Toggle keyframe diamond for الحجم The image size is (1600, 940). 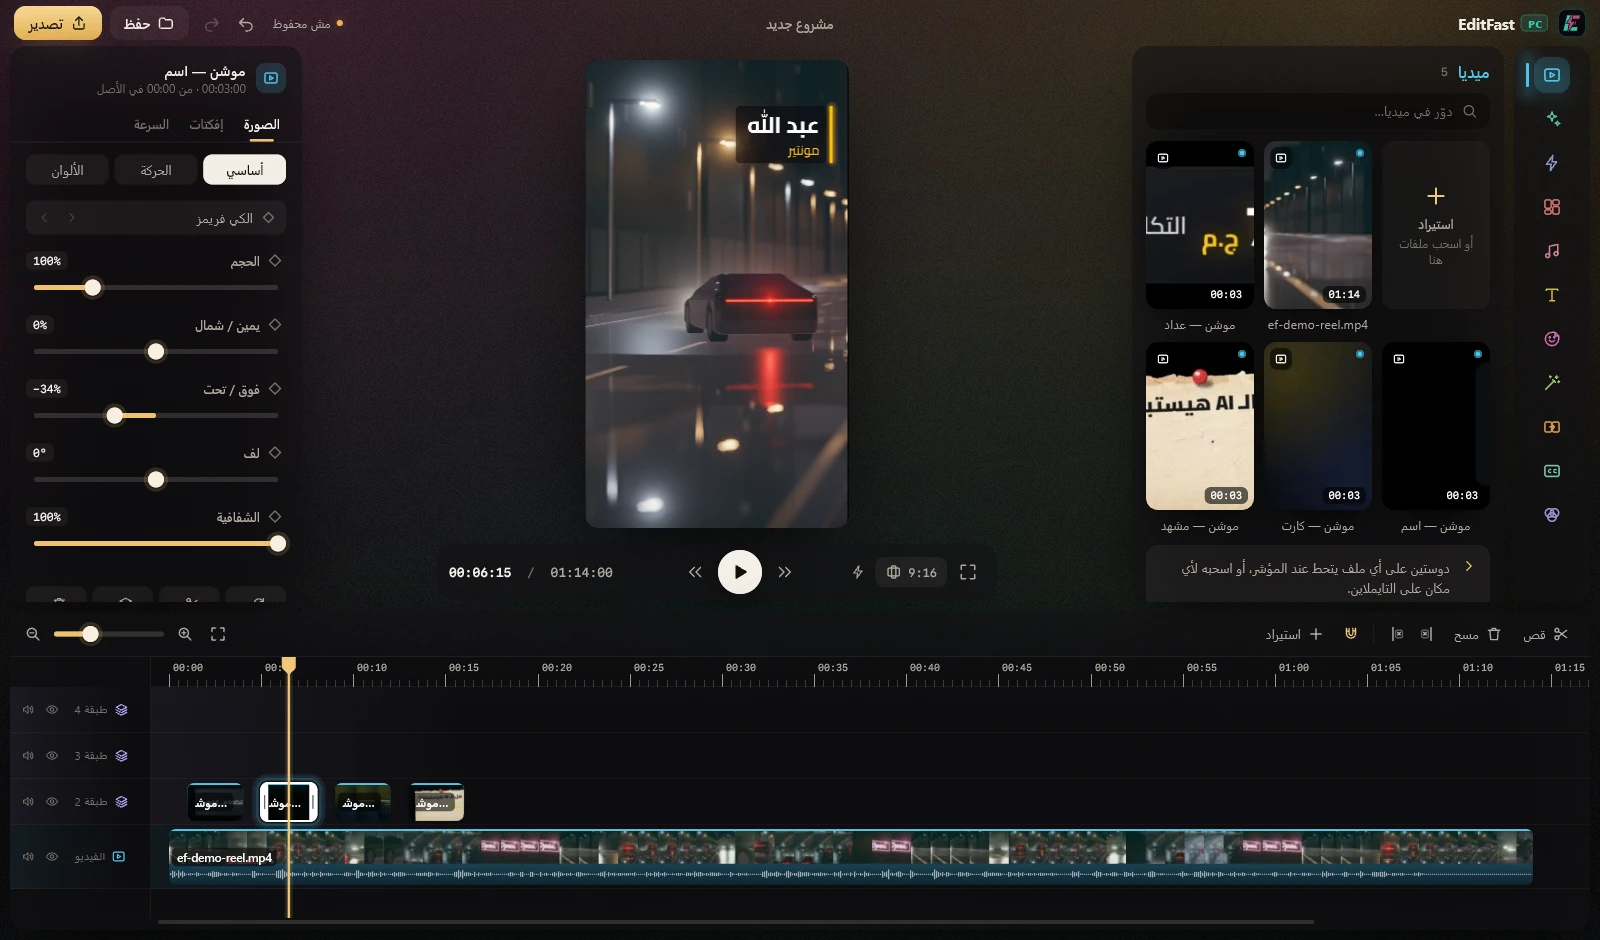[275, 261]
